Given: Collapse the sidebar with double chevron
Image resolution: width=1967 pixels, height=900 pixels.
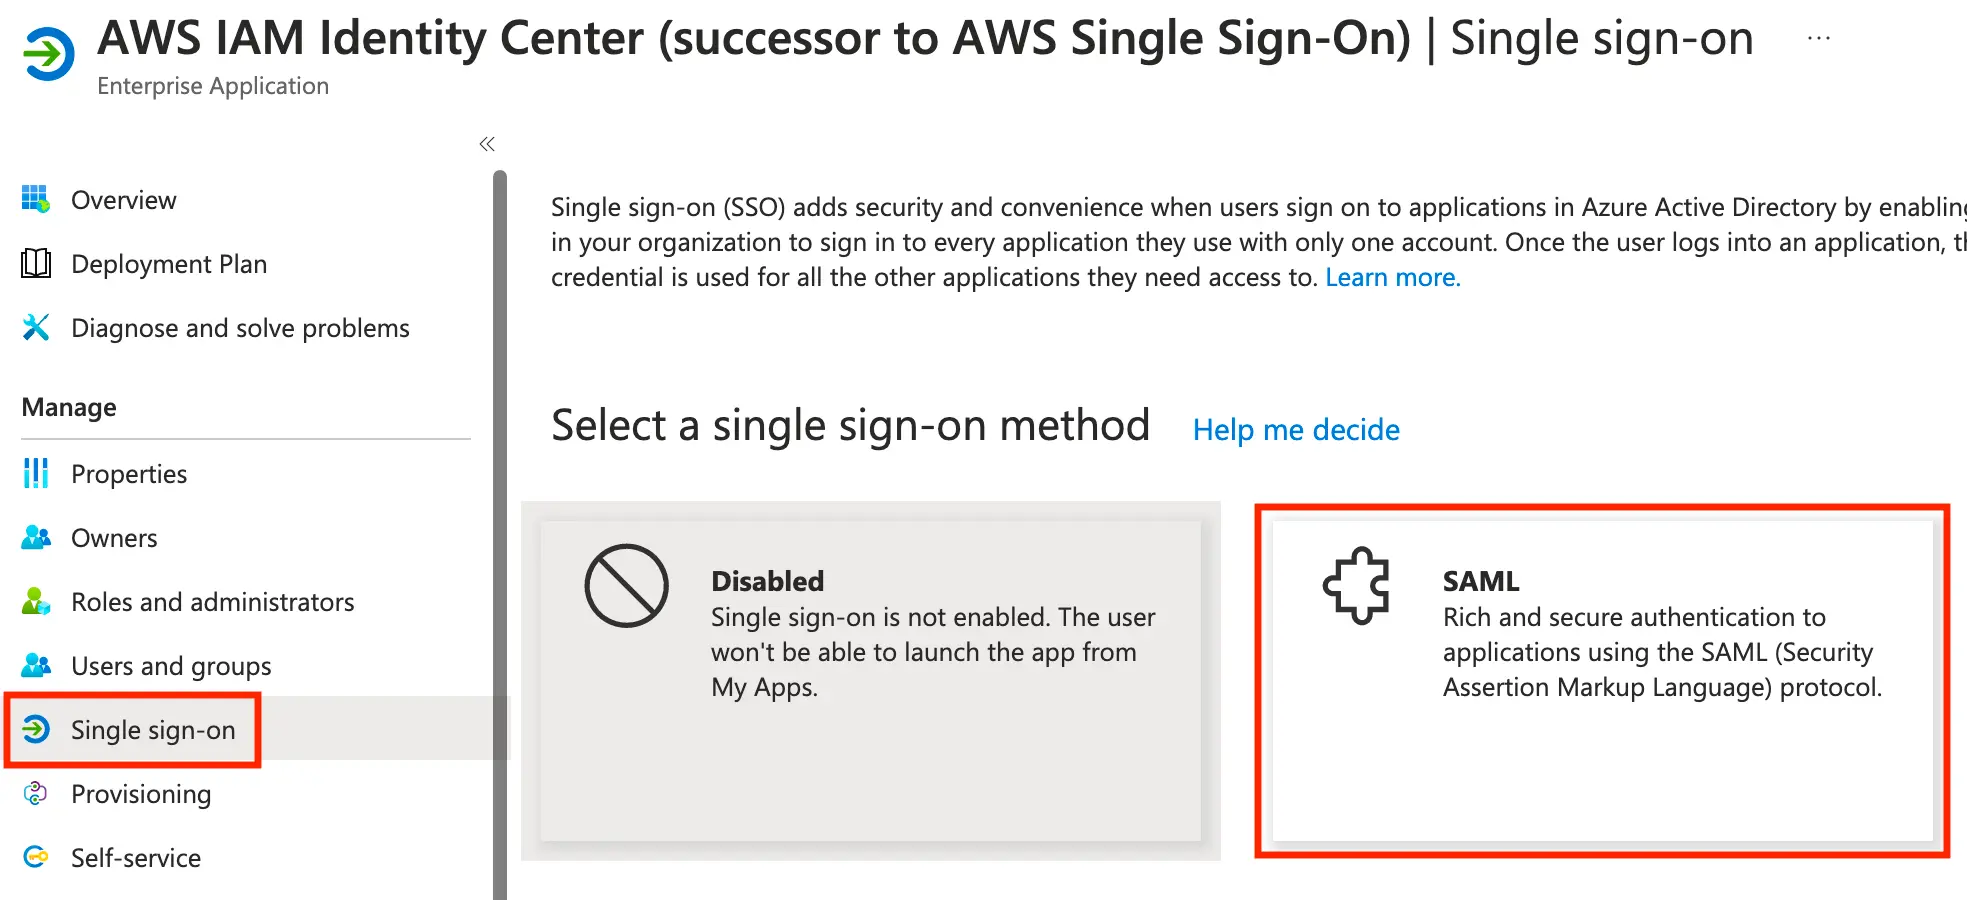Looking at the screenshot, I should click(x=487, y=144).
